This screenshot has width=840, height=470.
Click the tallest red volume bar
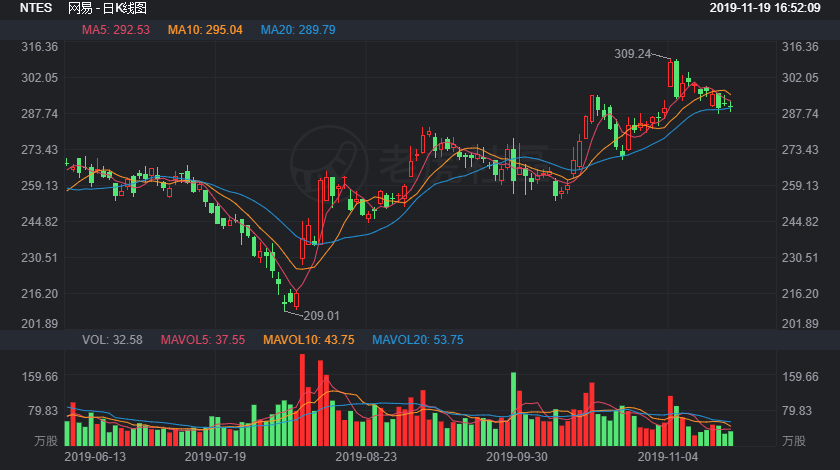[303, 400]
